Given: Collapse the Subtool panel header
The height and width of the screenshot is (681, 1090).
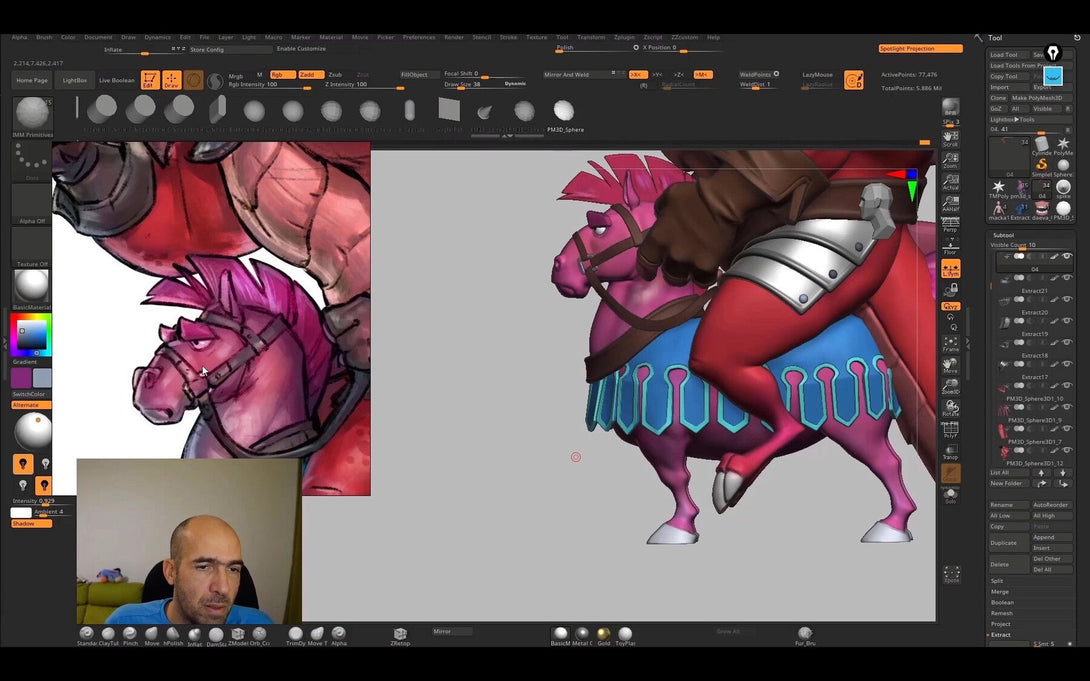Looking at the screenshot, I should coord(1003,235).
